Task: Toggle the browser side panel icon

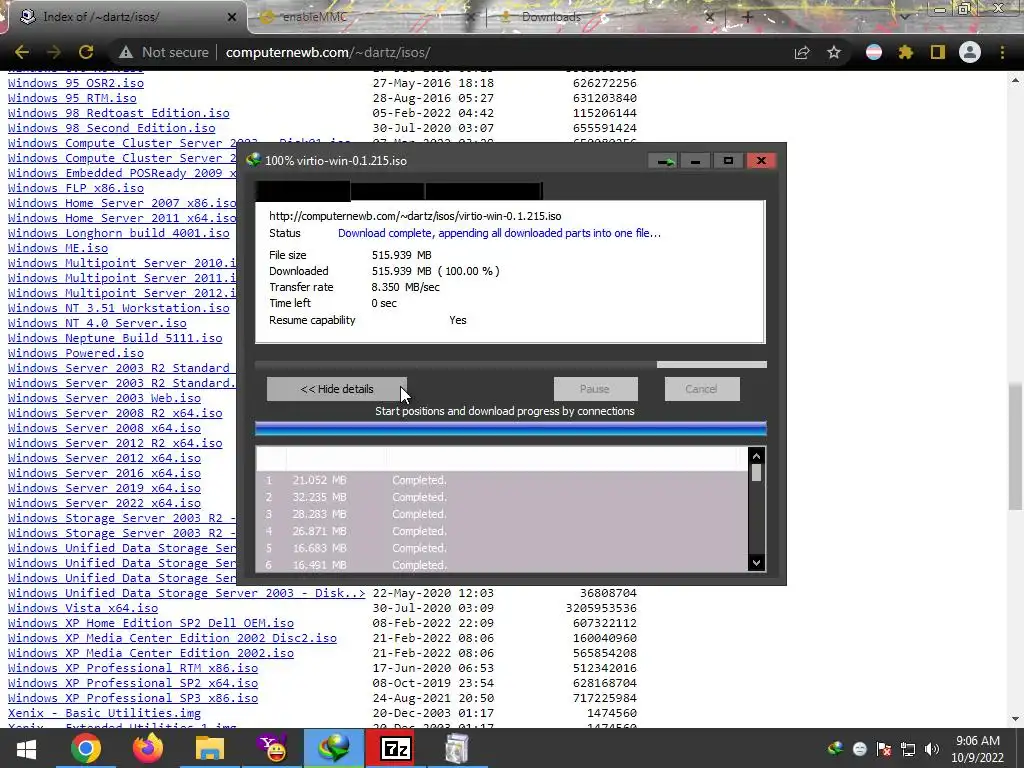Action: coord(938,52)
